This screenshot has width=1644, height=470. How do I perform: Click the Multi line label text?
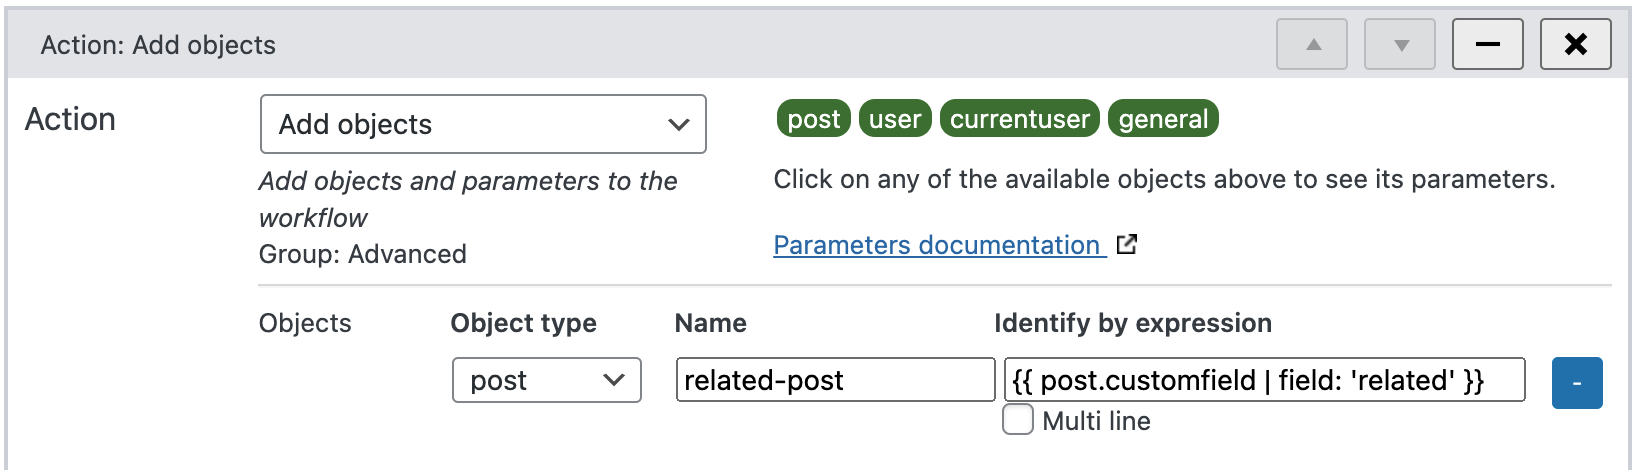(x=1096, y=421)
